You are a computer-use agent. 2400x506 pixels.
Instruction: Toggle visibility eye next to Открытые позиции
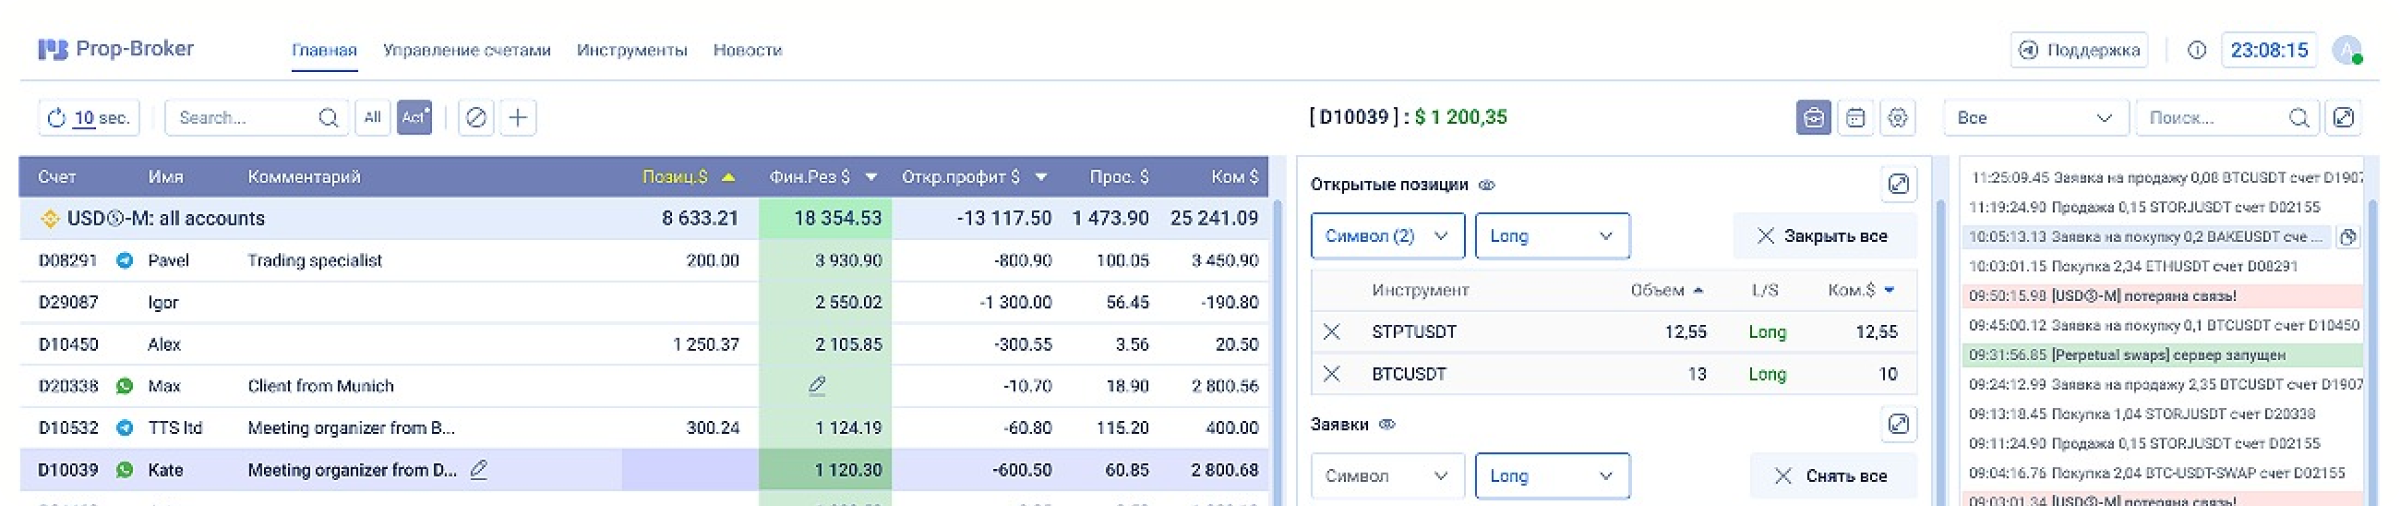click(1487, 185)
